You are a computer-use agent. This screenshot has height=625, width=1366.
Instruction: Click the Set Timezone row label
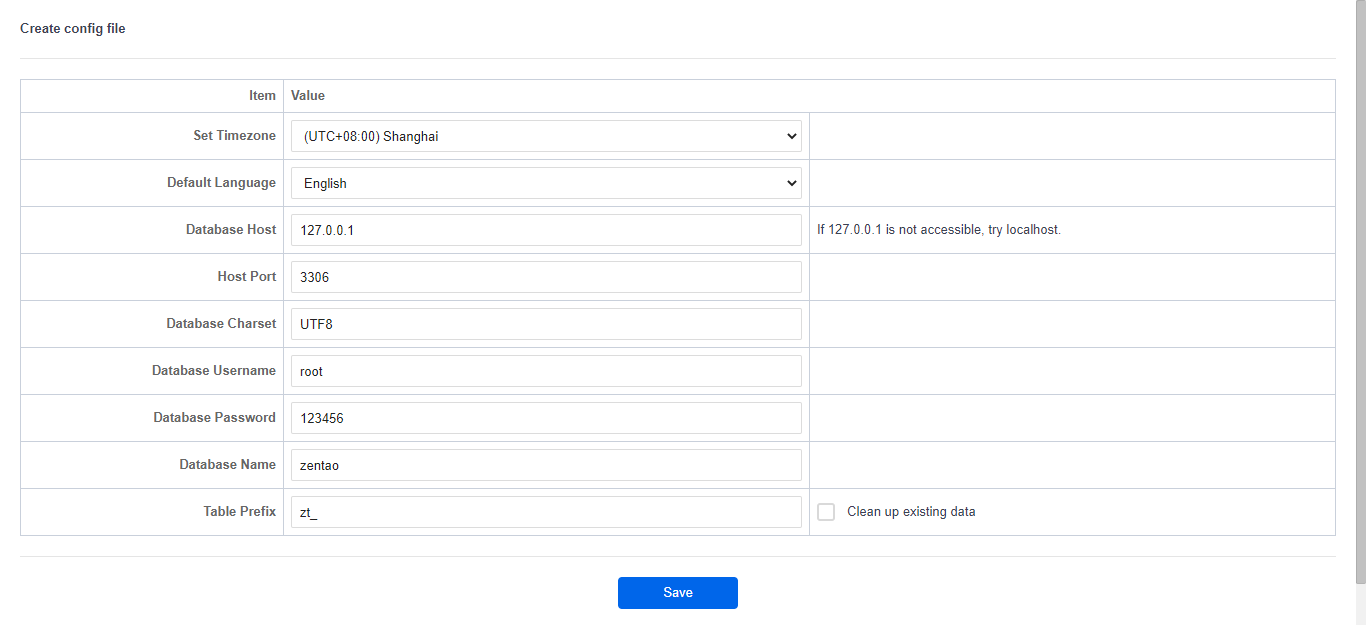234,136
